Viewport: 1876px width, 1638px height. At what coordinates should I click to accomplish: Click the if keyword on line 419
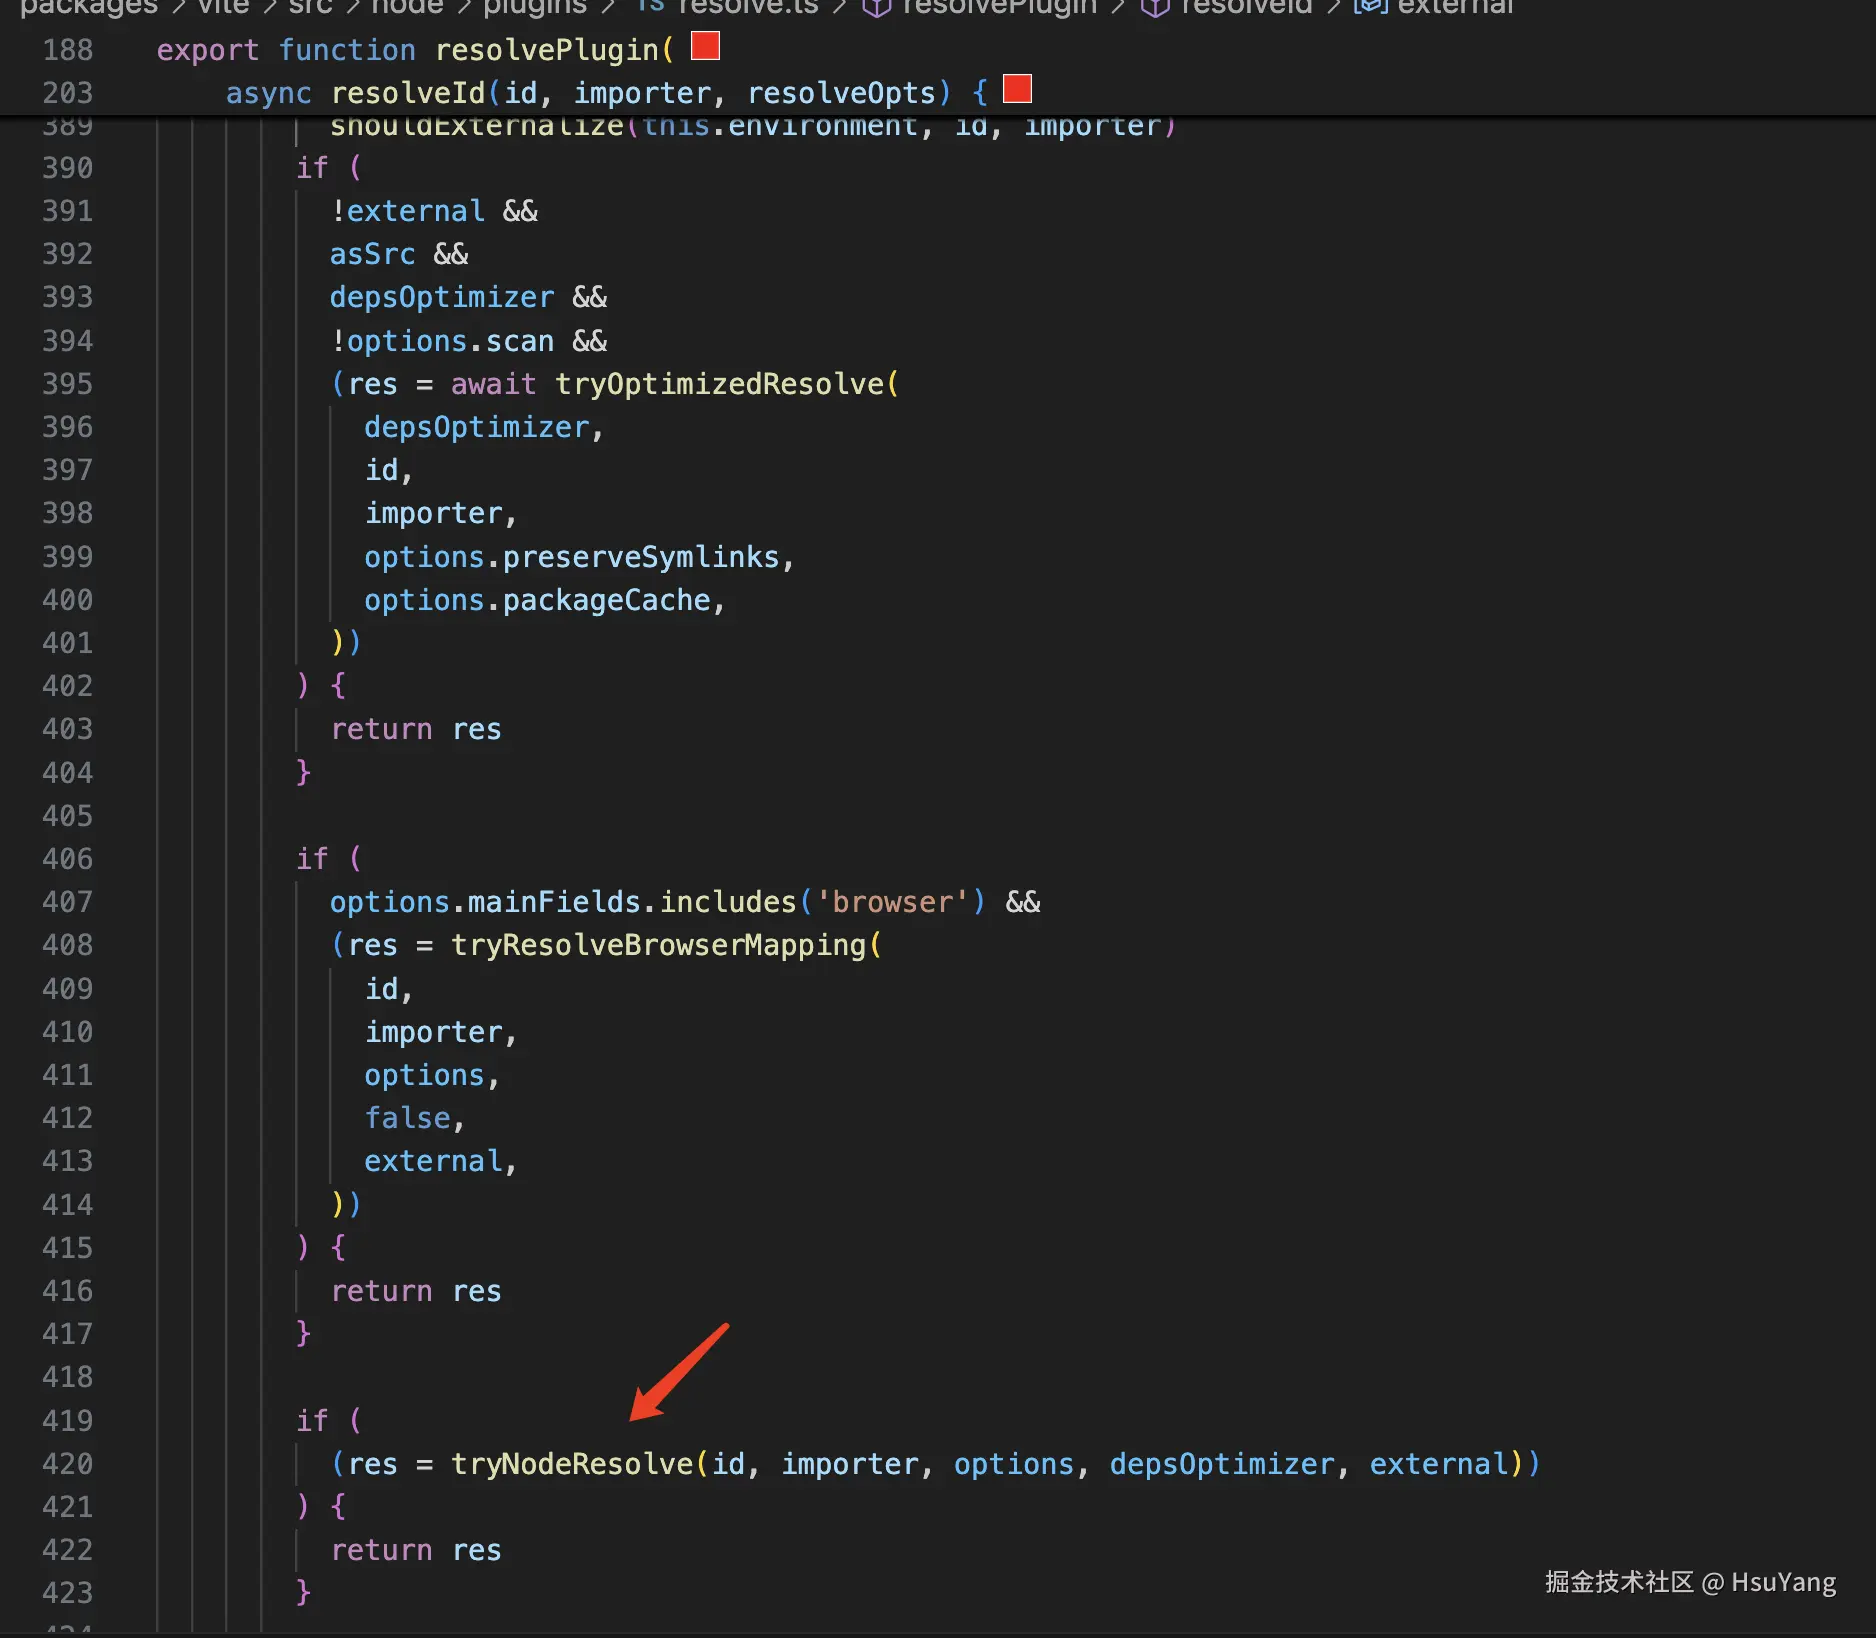[312, 1421]
